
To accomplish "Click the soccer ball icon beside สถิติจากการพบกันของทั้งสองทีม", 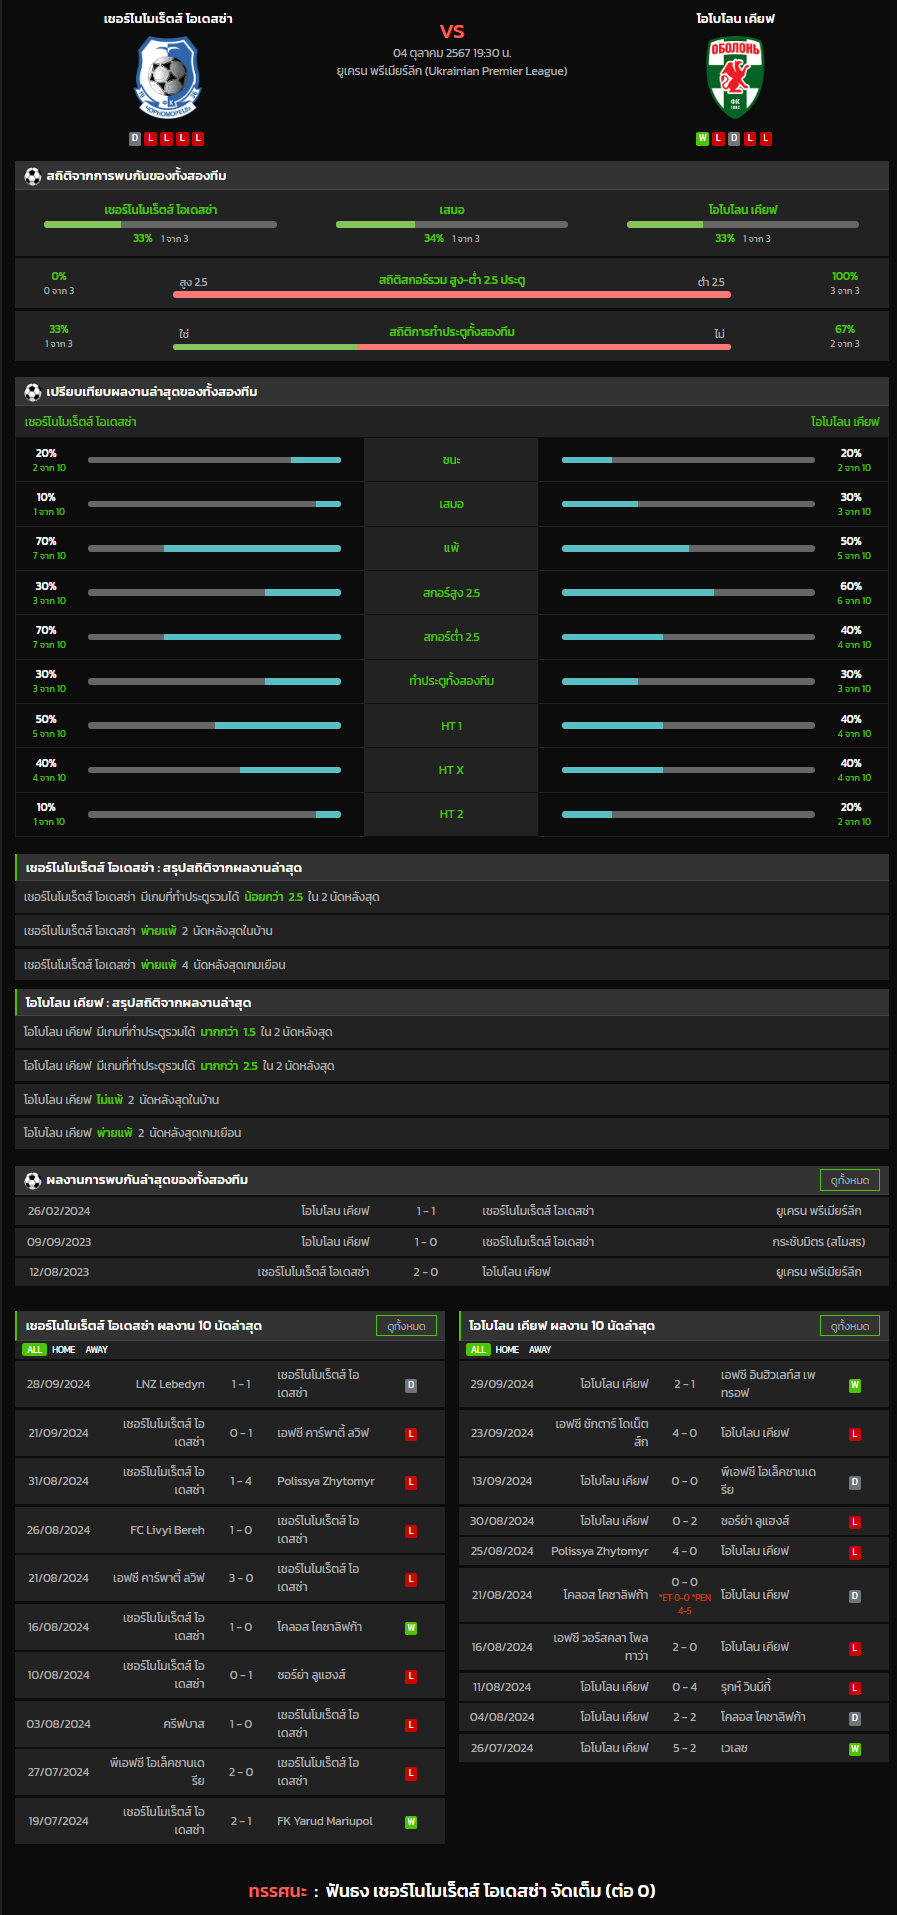I will click(33, 176).
